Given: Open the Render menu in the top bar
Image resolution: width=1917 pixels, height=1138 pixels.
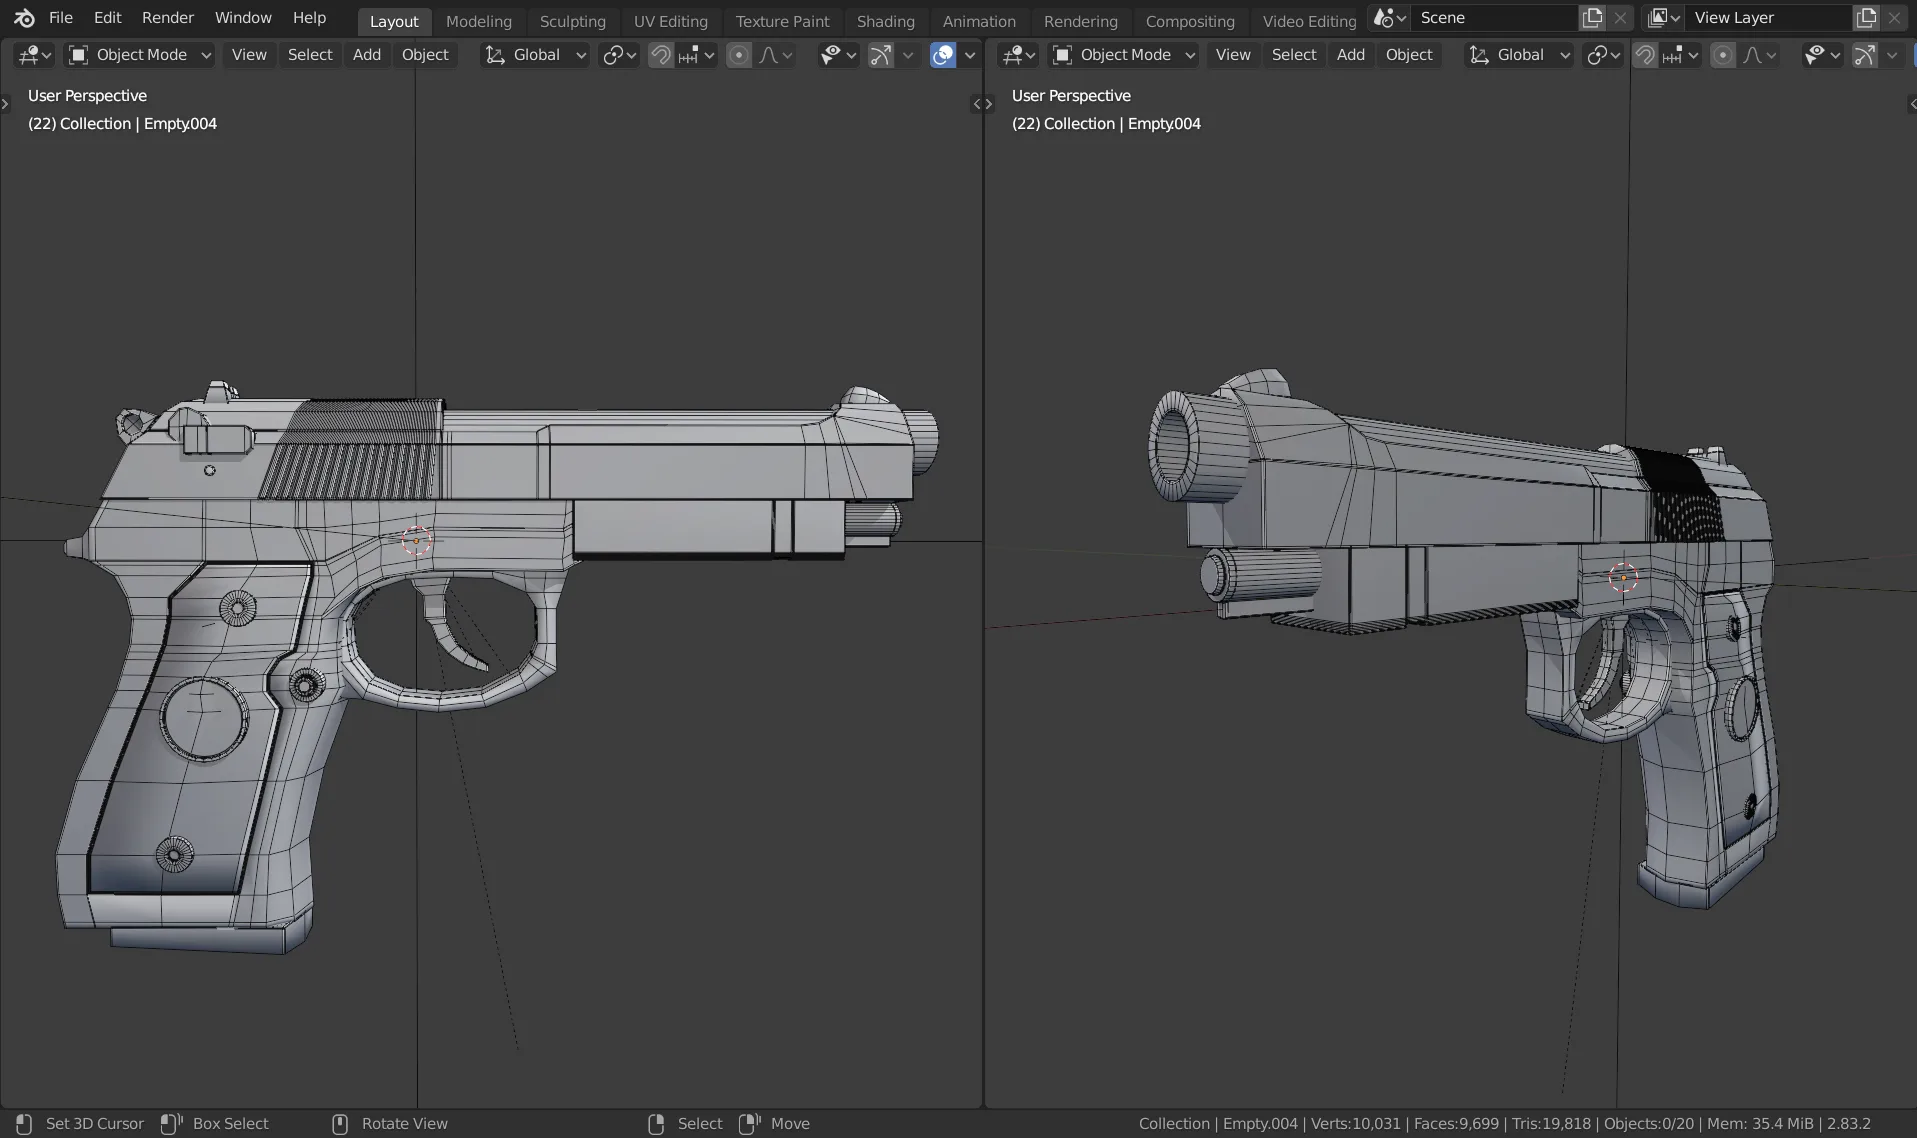Looking at the screenshot, I should [x=167, y=17].
